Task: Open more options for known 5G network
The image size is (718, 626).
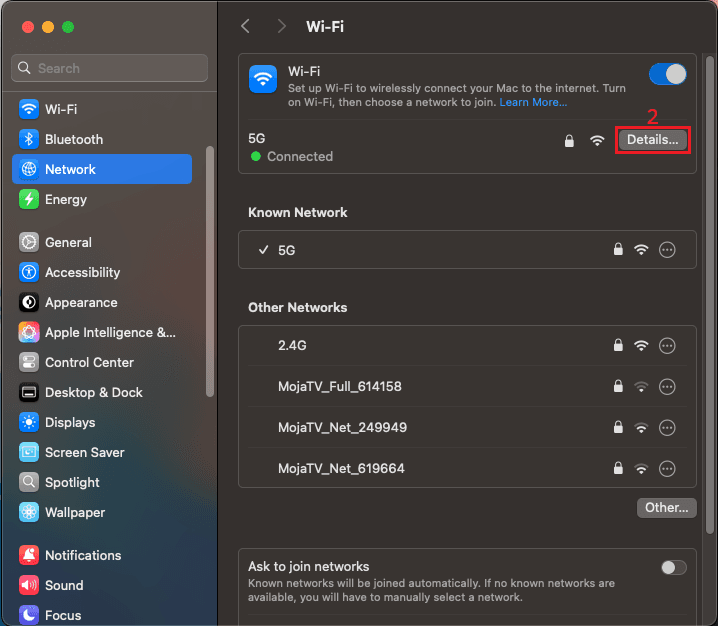Action: pyautogui.click(x=668, y=250)
